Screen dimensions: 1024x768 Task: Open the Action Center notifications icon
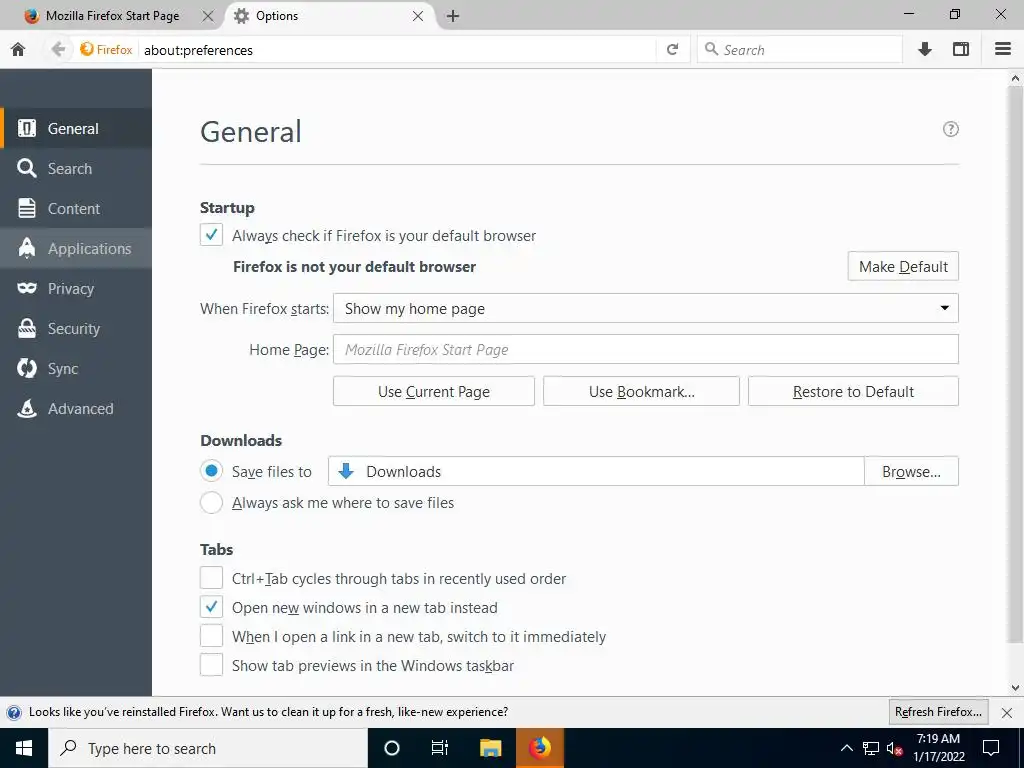991,748
